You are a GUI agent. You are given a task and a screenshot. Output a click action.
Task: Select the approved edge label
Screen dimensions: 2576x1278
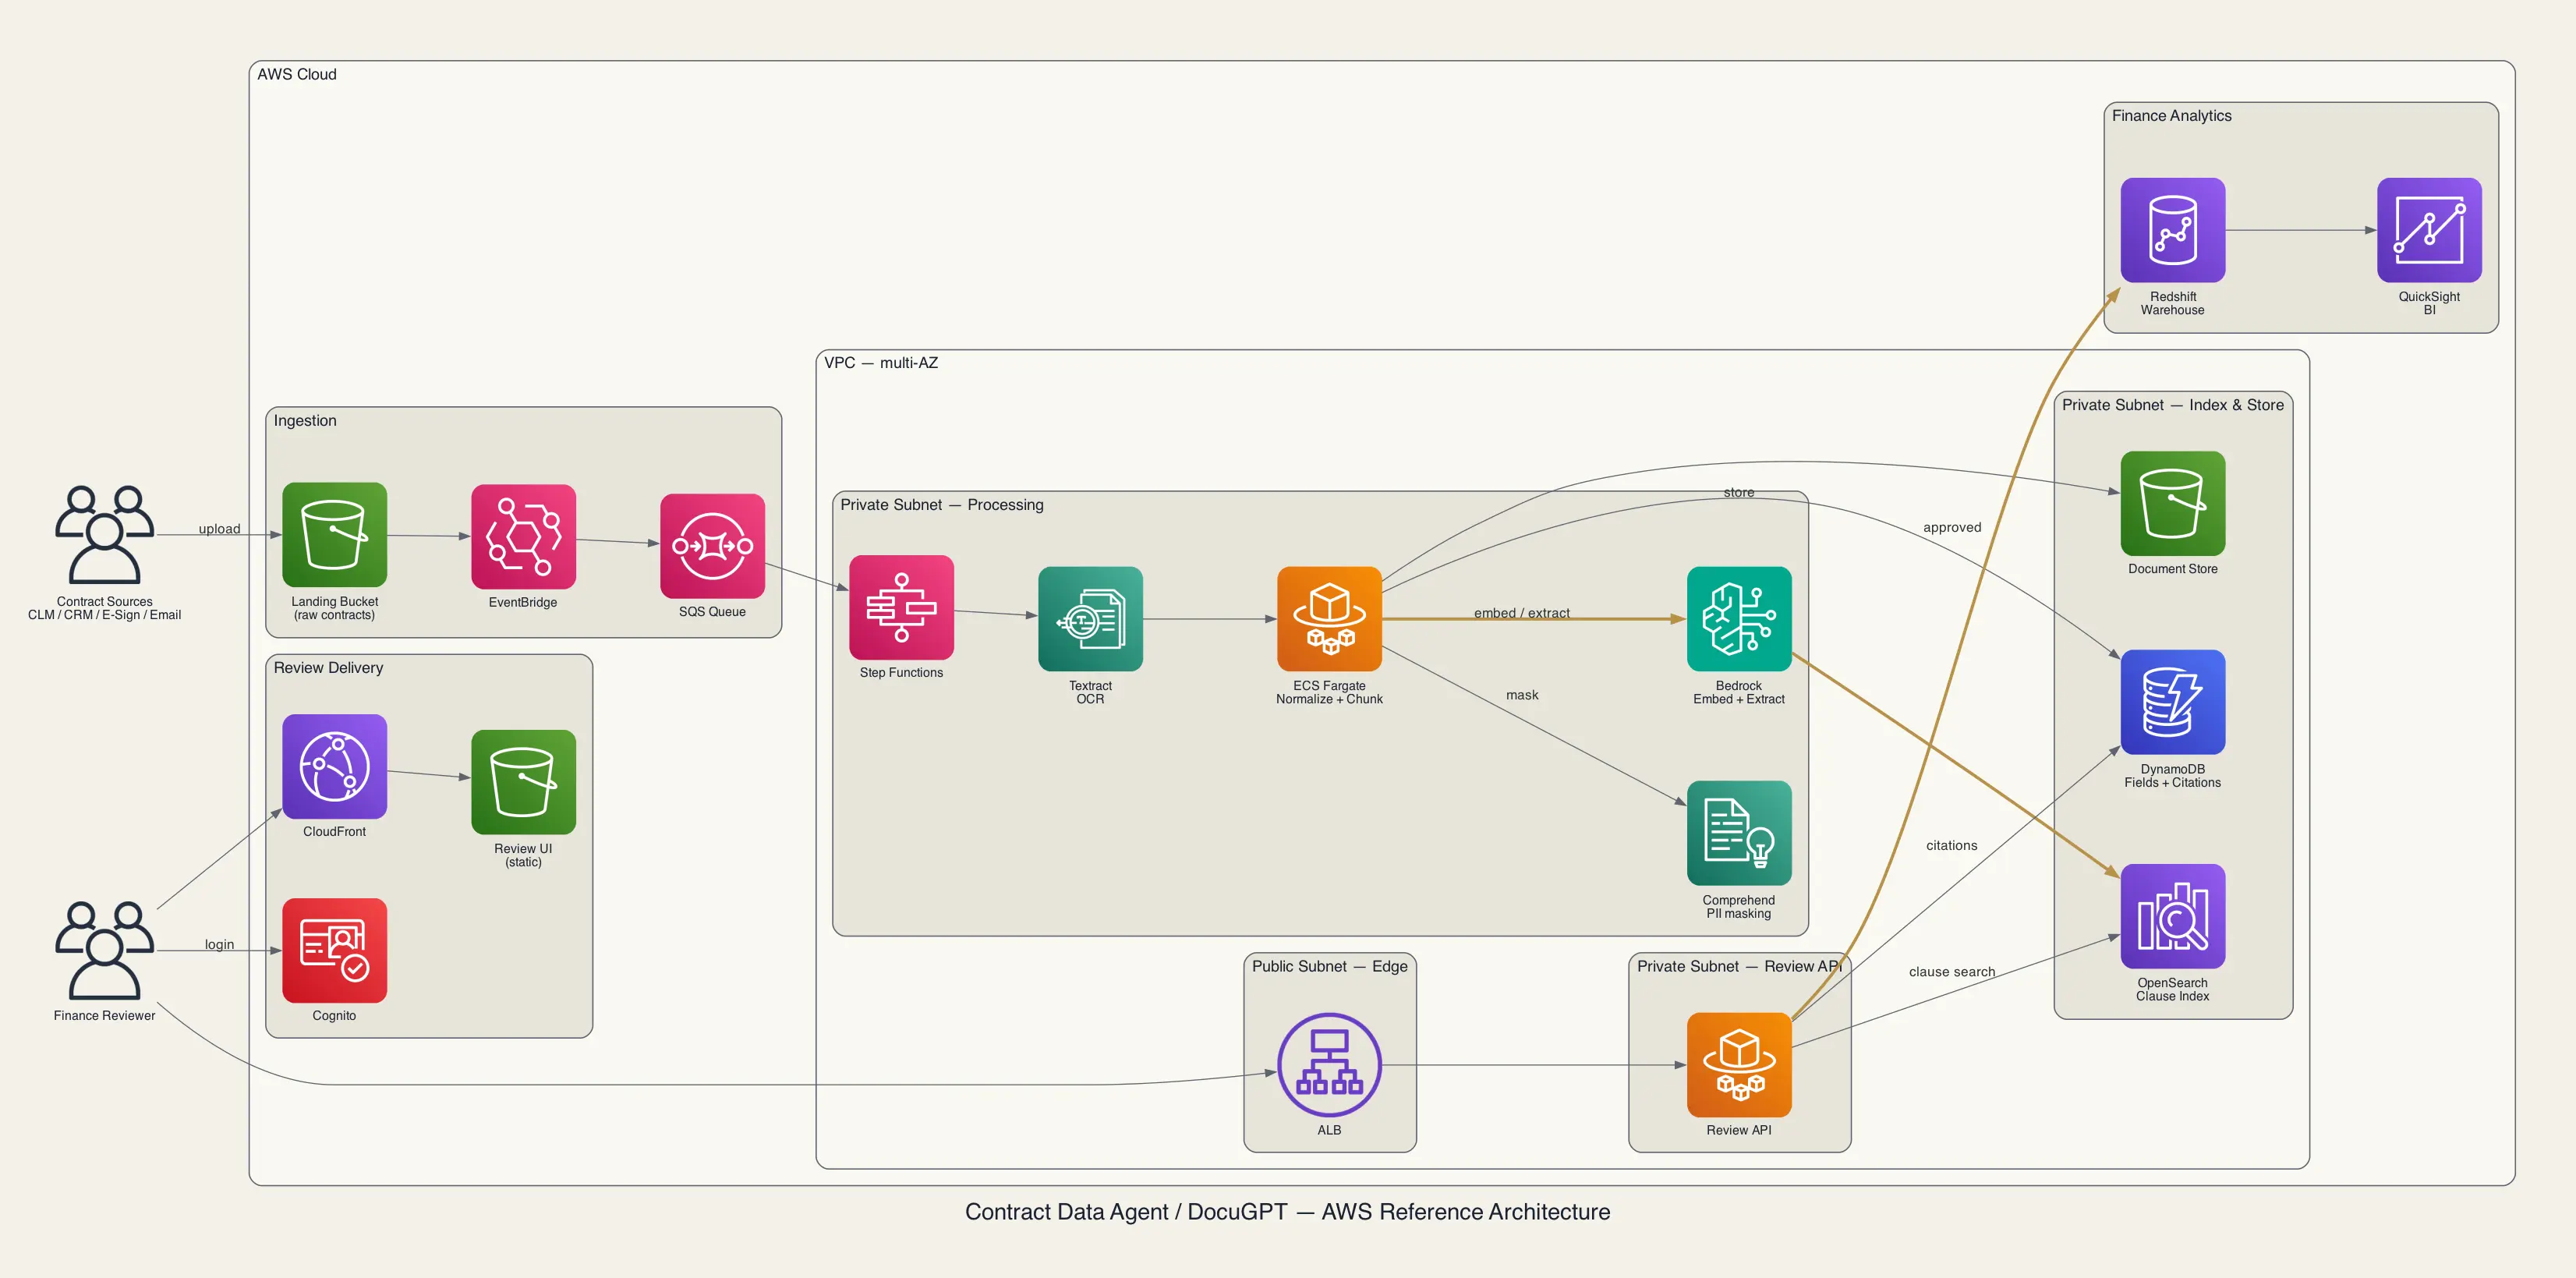click(x=1951, y=527)
